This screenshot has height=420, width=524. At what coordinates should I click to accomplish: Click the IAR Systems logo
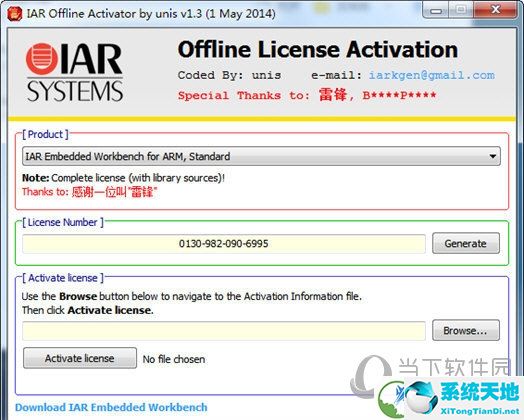(75, 72)
